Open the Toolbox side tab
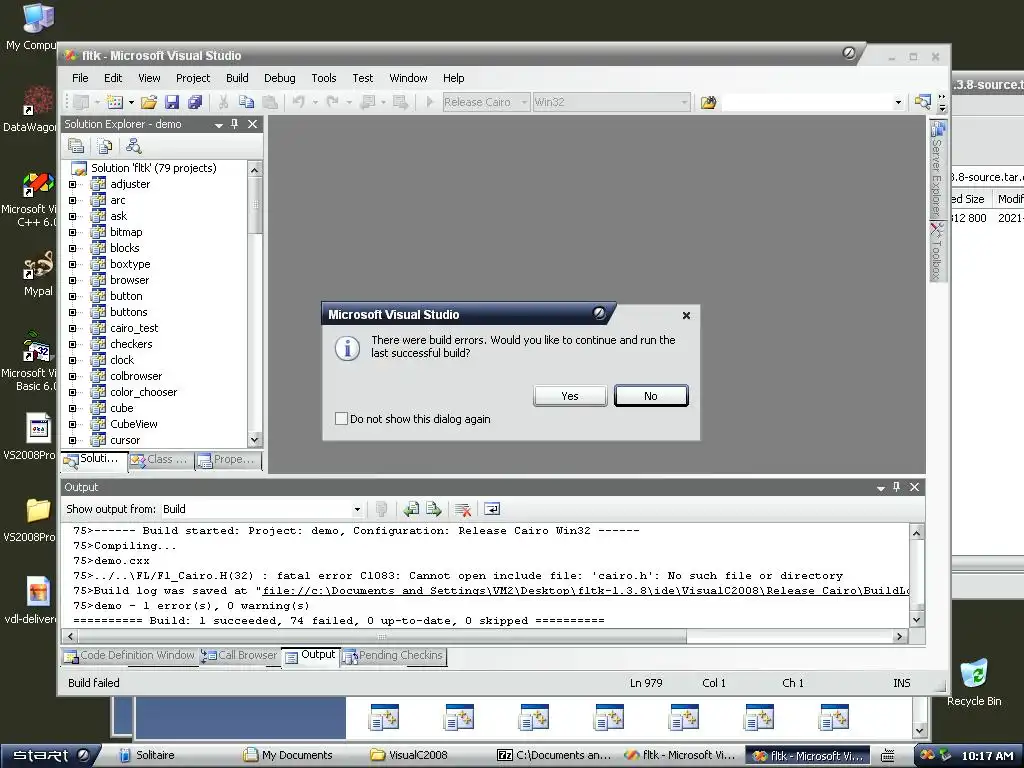 [x=938, y=252]
